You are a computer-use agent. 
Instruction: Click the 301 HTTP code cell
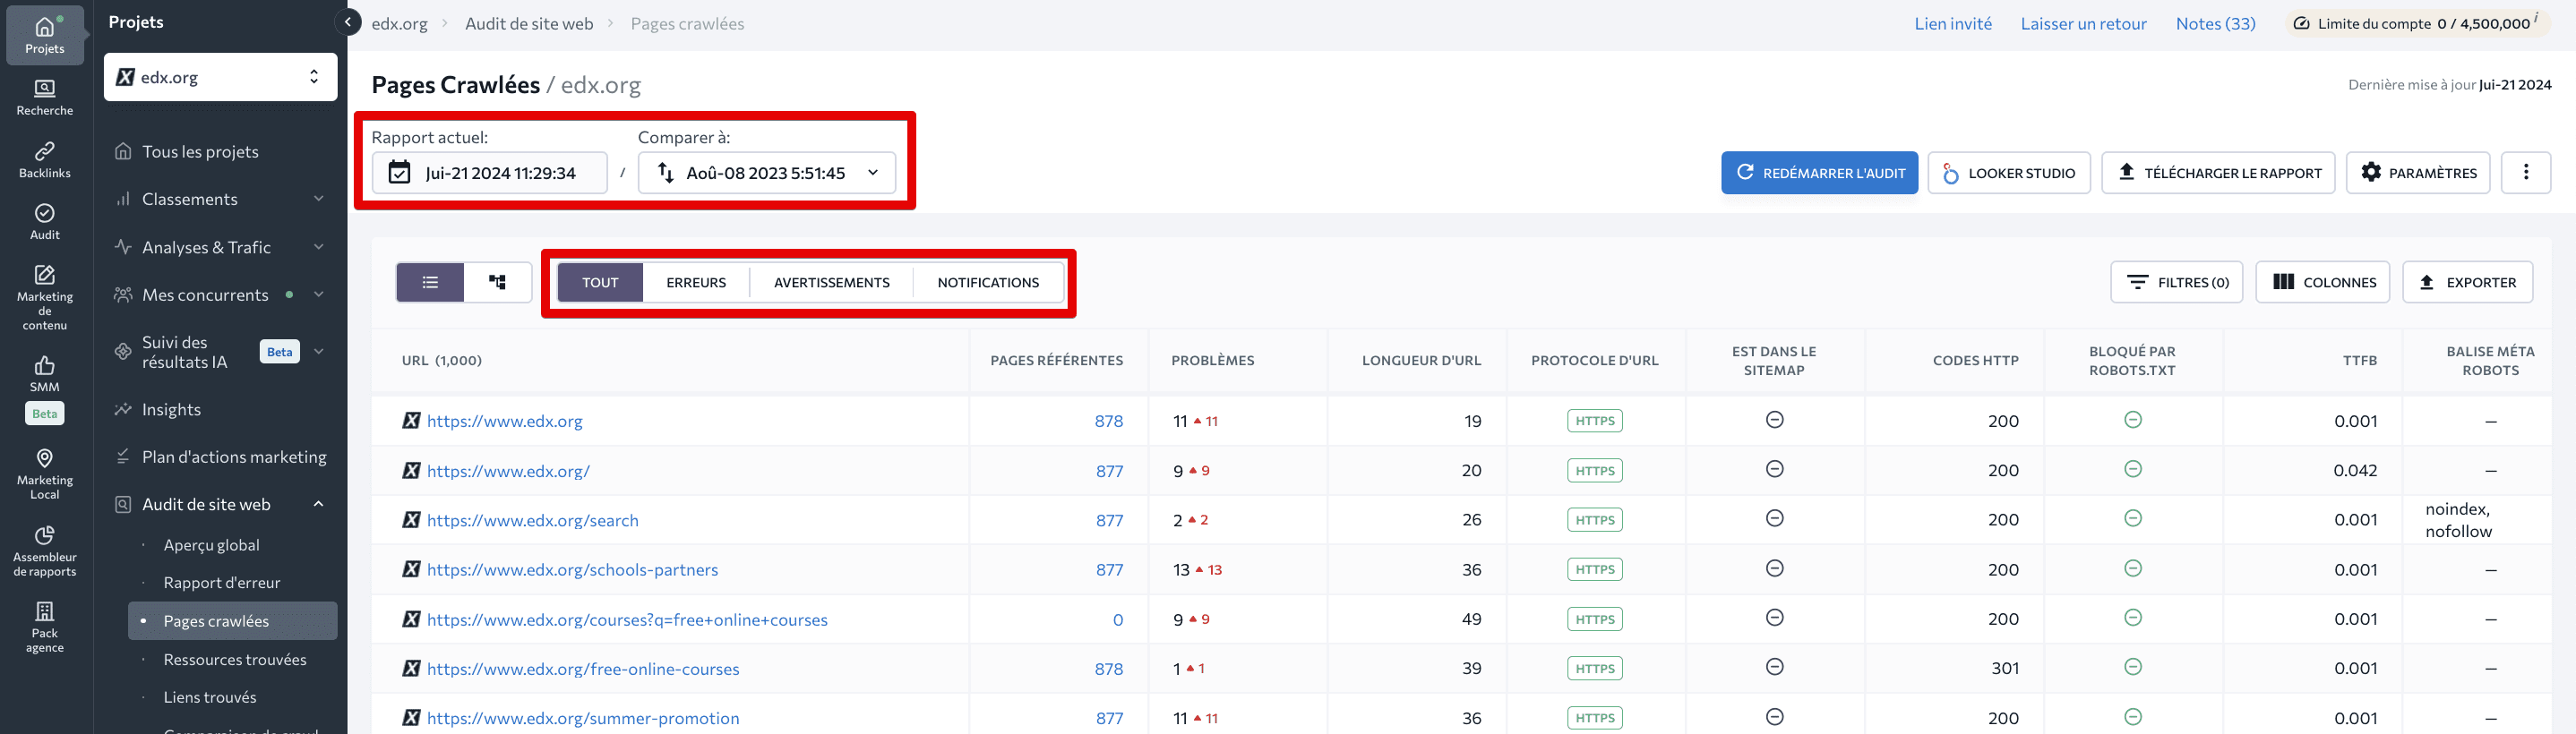click(2004, 668)
